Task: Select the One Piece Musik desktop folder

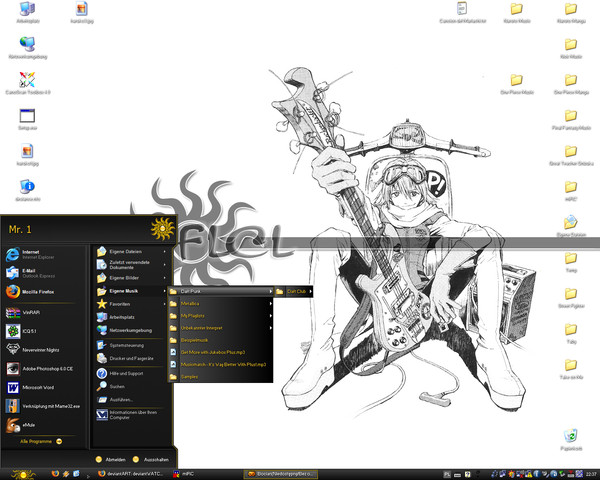Action: pos(517,84)
